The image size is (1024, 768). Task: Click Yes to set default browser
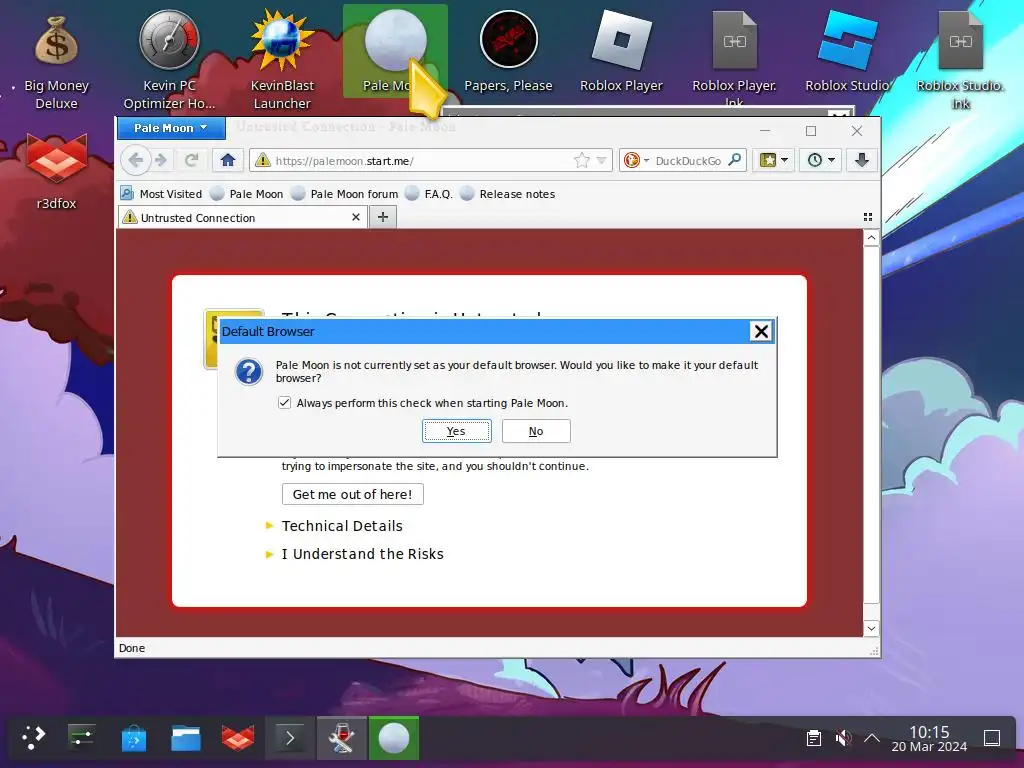click(x=456, y=431)
